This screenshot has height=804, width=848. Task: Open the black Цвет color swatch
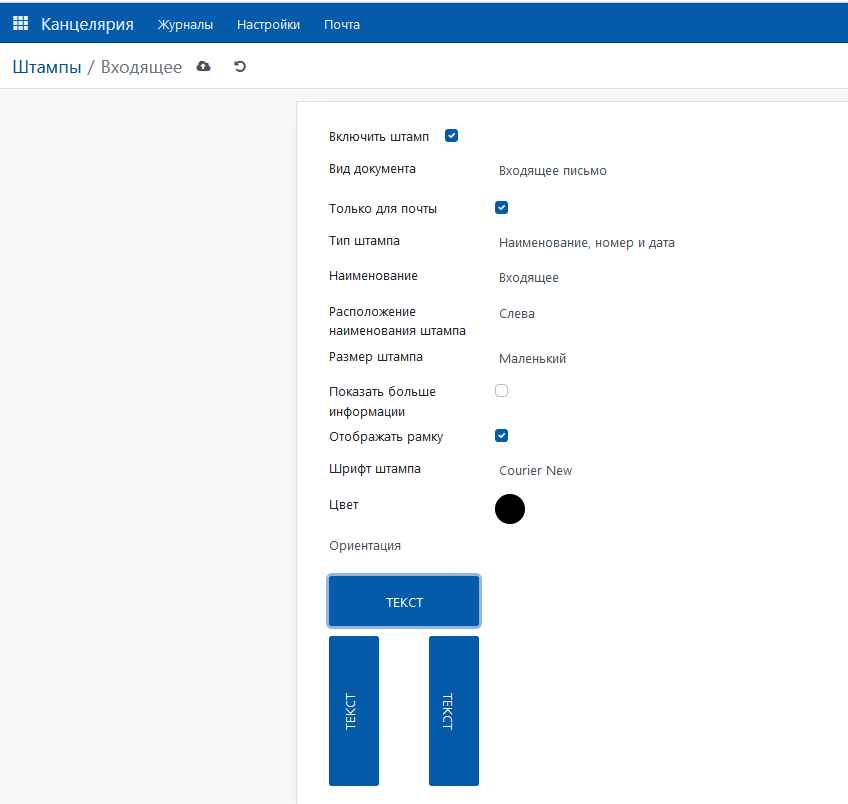(510, 509)
